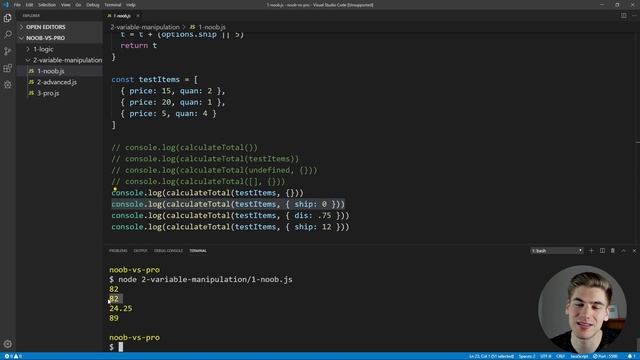Click the CRLF line ending status entry
This screenshot has width=640, height=360.
[560, 356]
